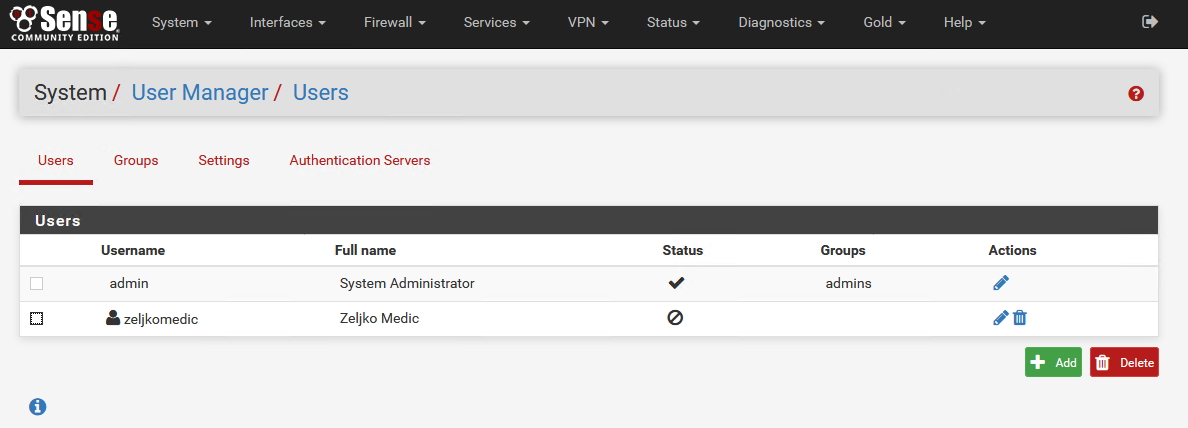Open the red help question icon

(1136, 94)
